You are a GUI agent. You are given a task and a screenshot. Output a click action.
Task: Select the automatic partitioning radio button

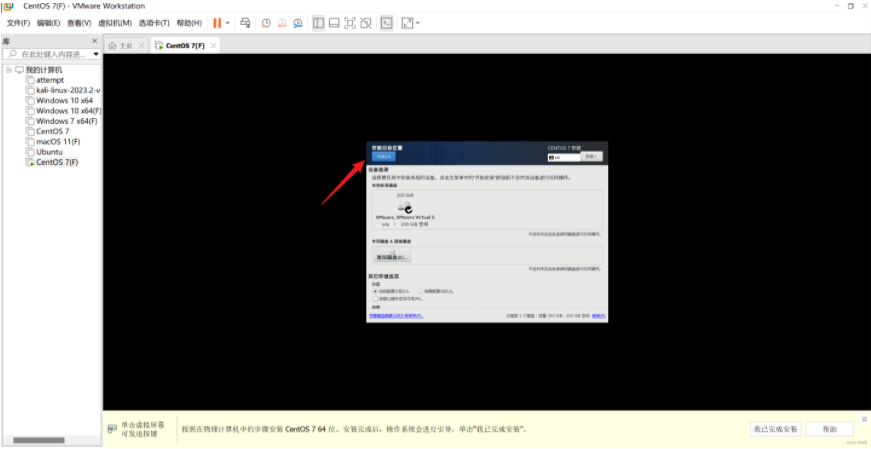click(376, 291)
